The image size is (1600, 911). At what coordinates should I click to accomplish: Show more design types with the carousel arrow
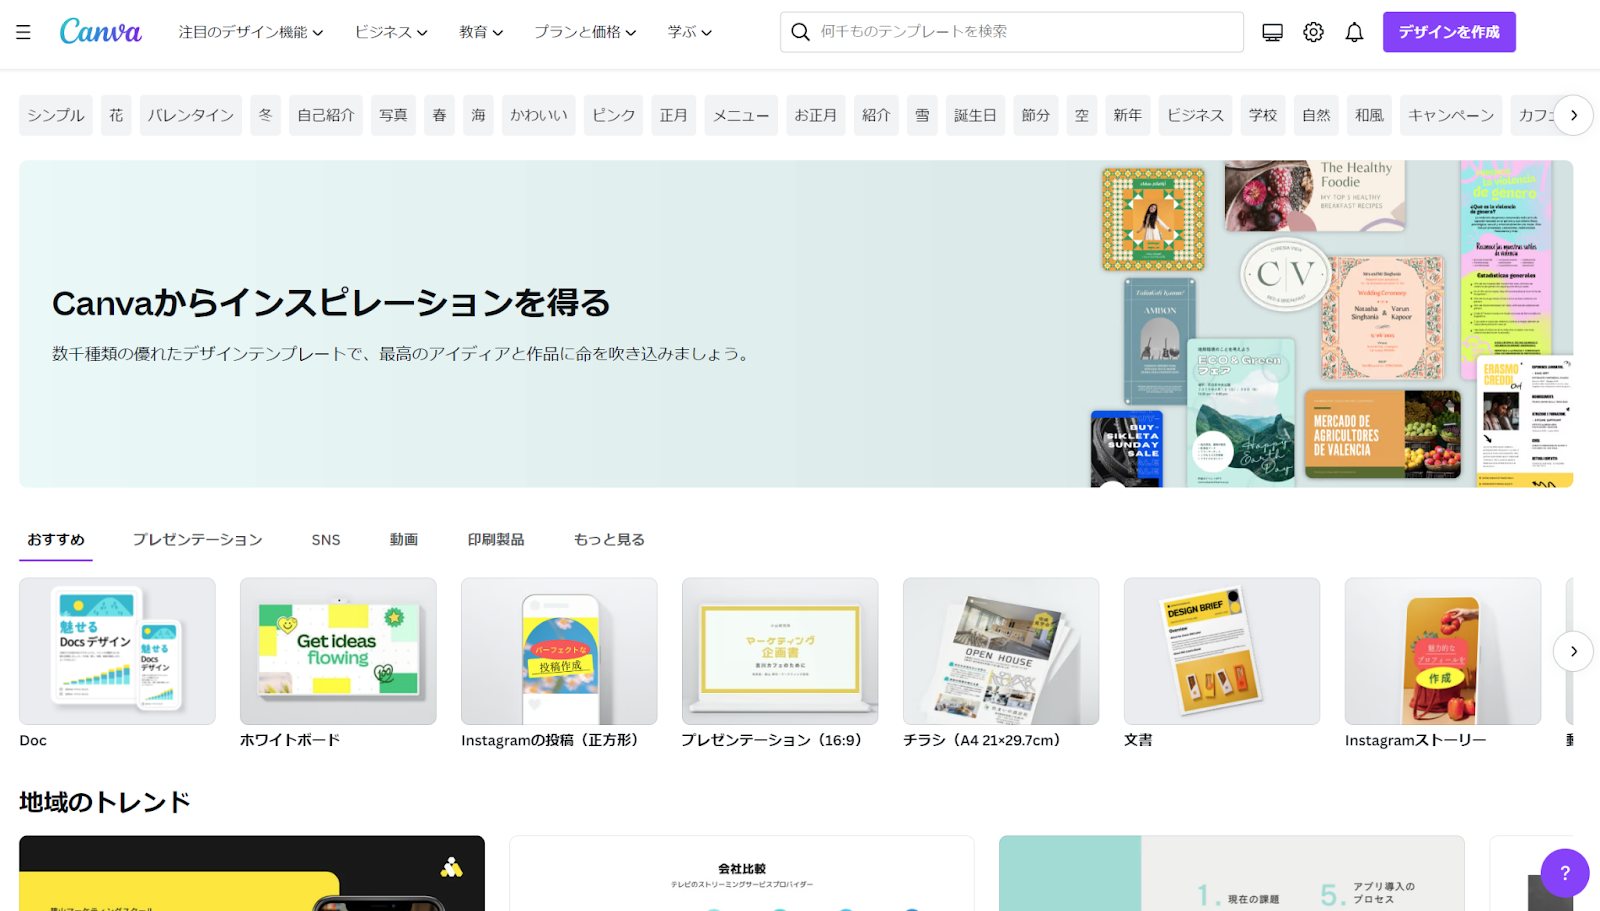[x=1573, y=651]
